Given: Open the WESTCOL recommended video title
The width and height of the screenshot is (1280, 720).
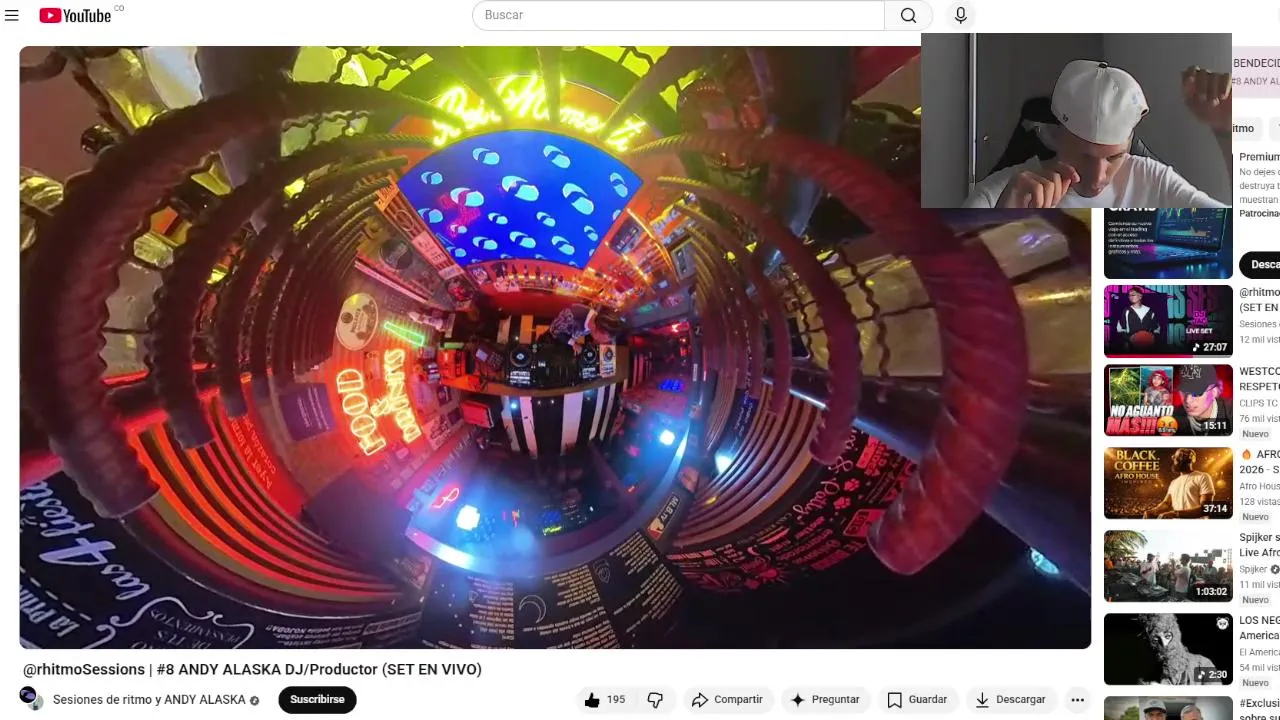Looking at the screenshot, I should (x=1259, y=378).
